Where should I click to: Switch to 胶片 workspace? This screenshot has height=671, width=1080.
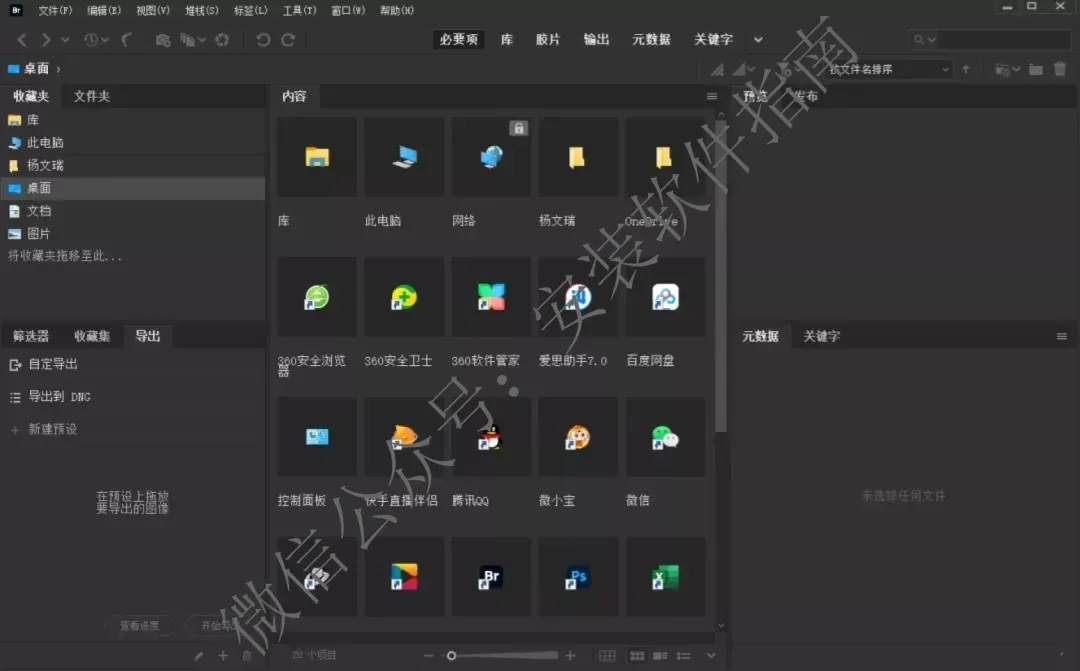pos(548,40)
